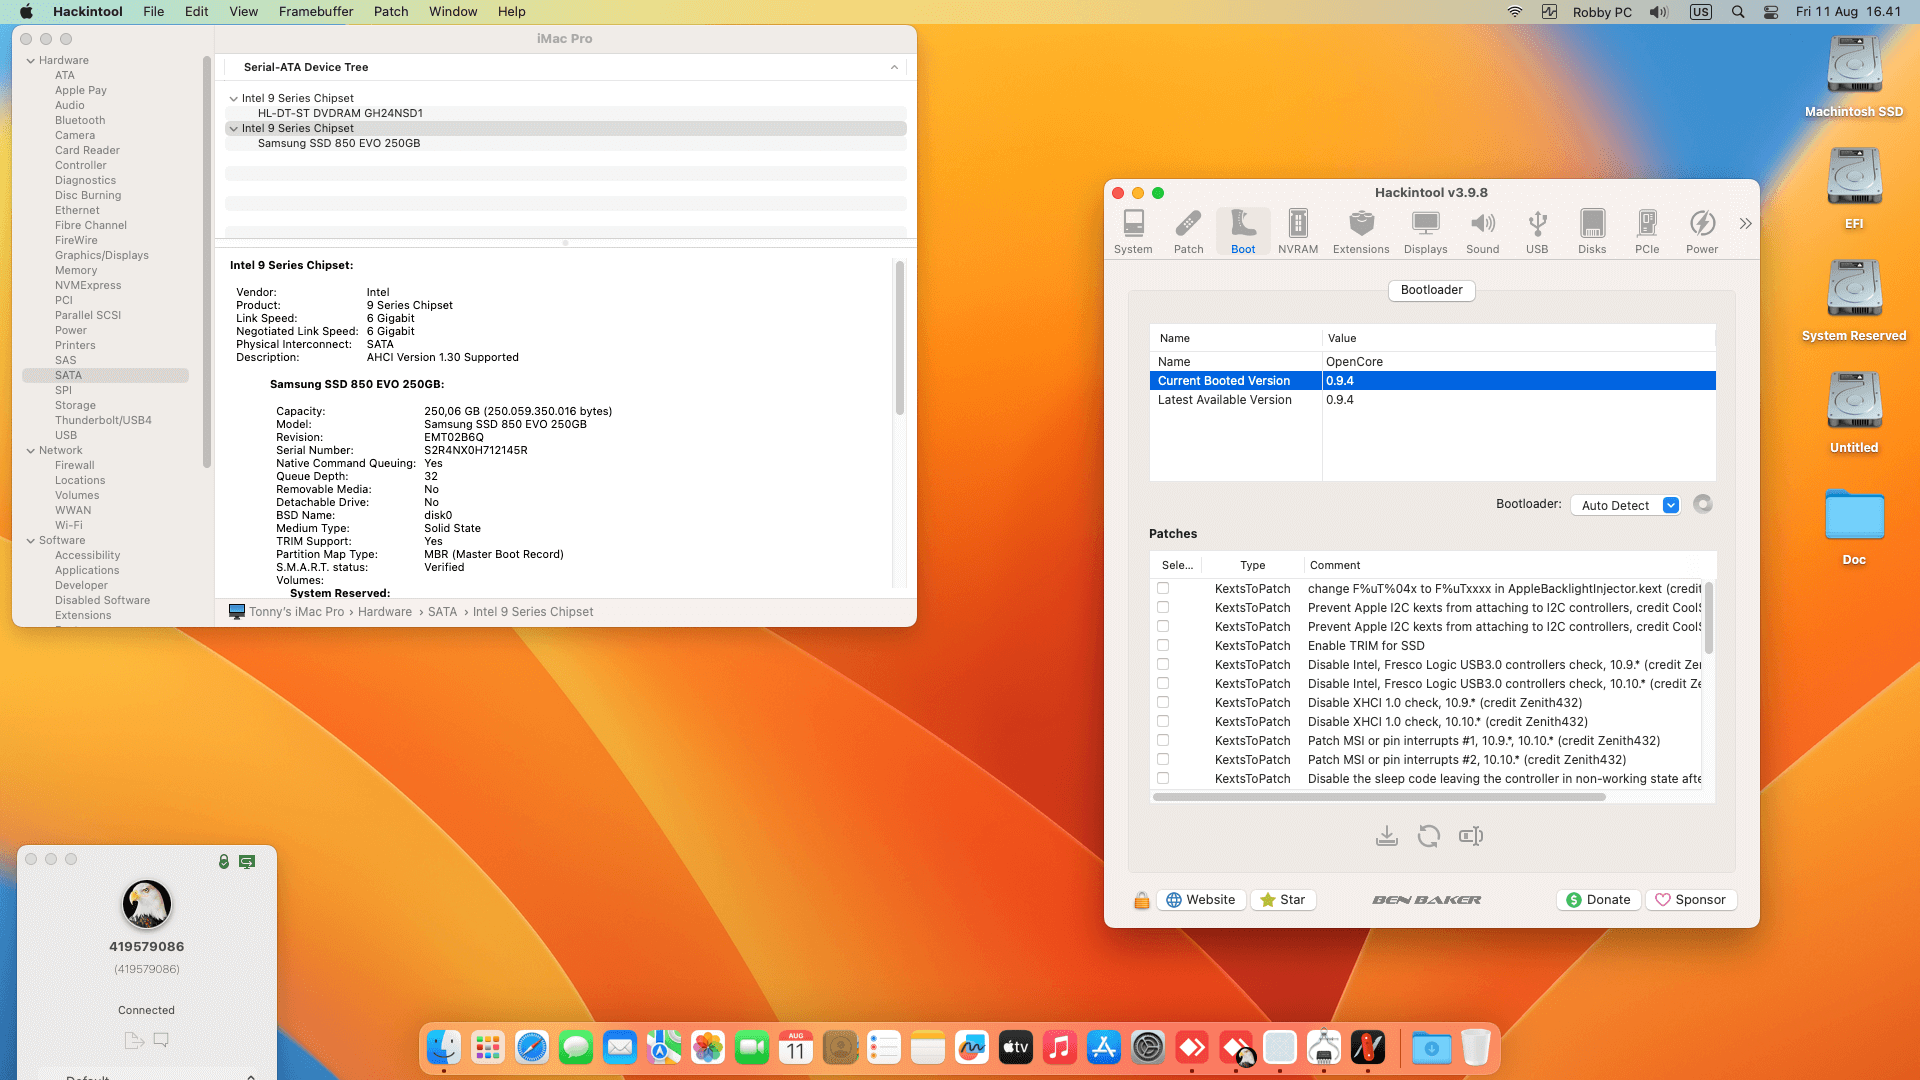Click the System Information sidebar scrollbar
Image resolution: width=1920 pixels, height=1080 pixels.
click(207, 262)
